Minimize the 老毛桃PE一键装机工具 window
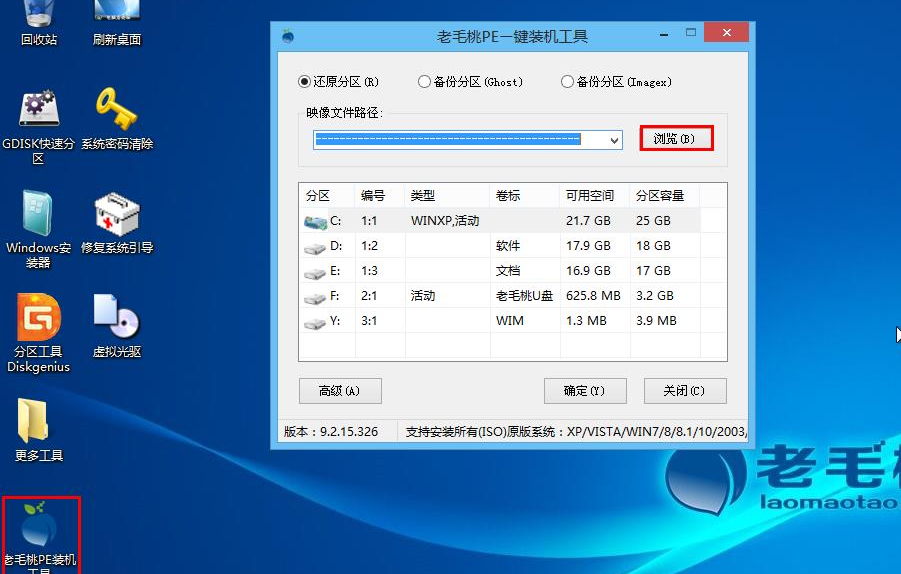This screenshot has height=574, width=901. pos(664,34)
